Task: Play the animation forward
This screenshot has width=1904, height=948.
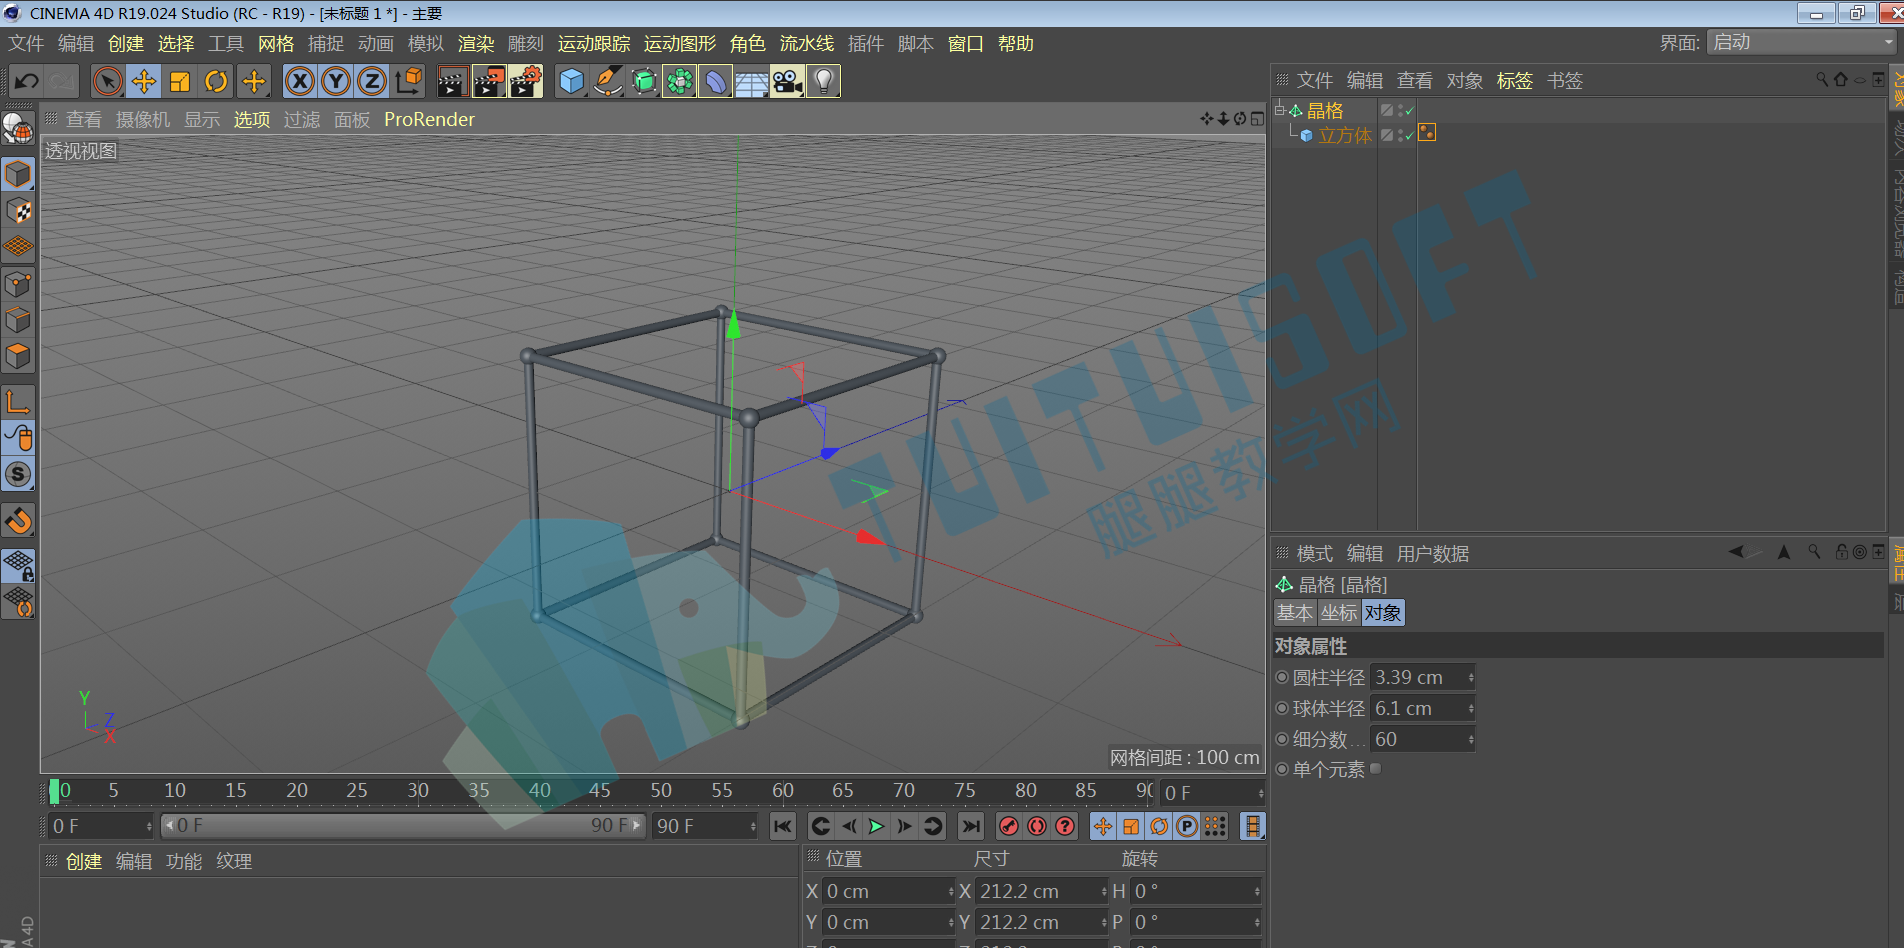Action: tap(877, 826)
